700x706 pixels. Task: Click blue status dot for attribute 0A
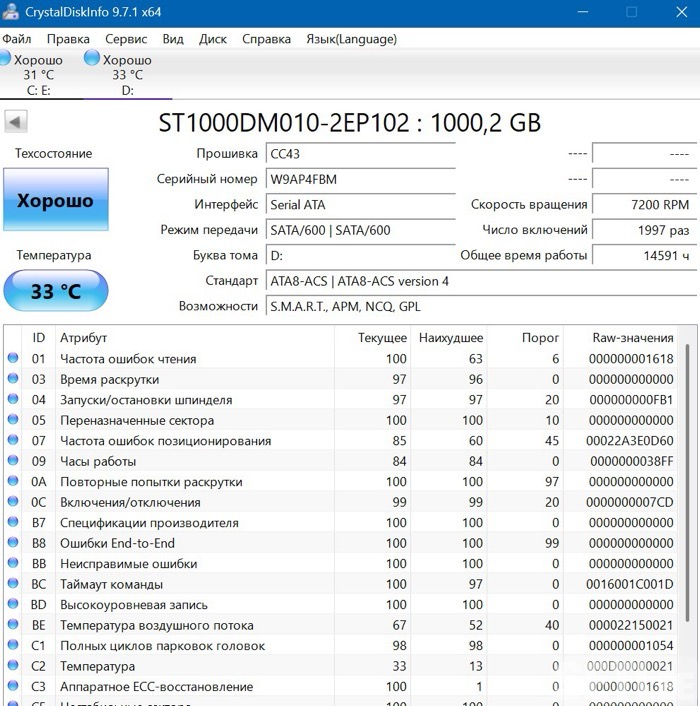13,481
